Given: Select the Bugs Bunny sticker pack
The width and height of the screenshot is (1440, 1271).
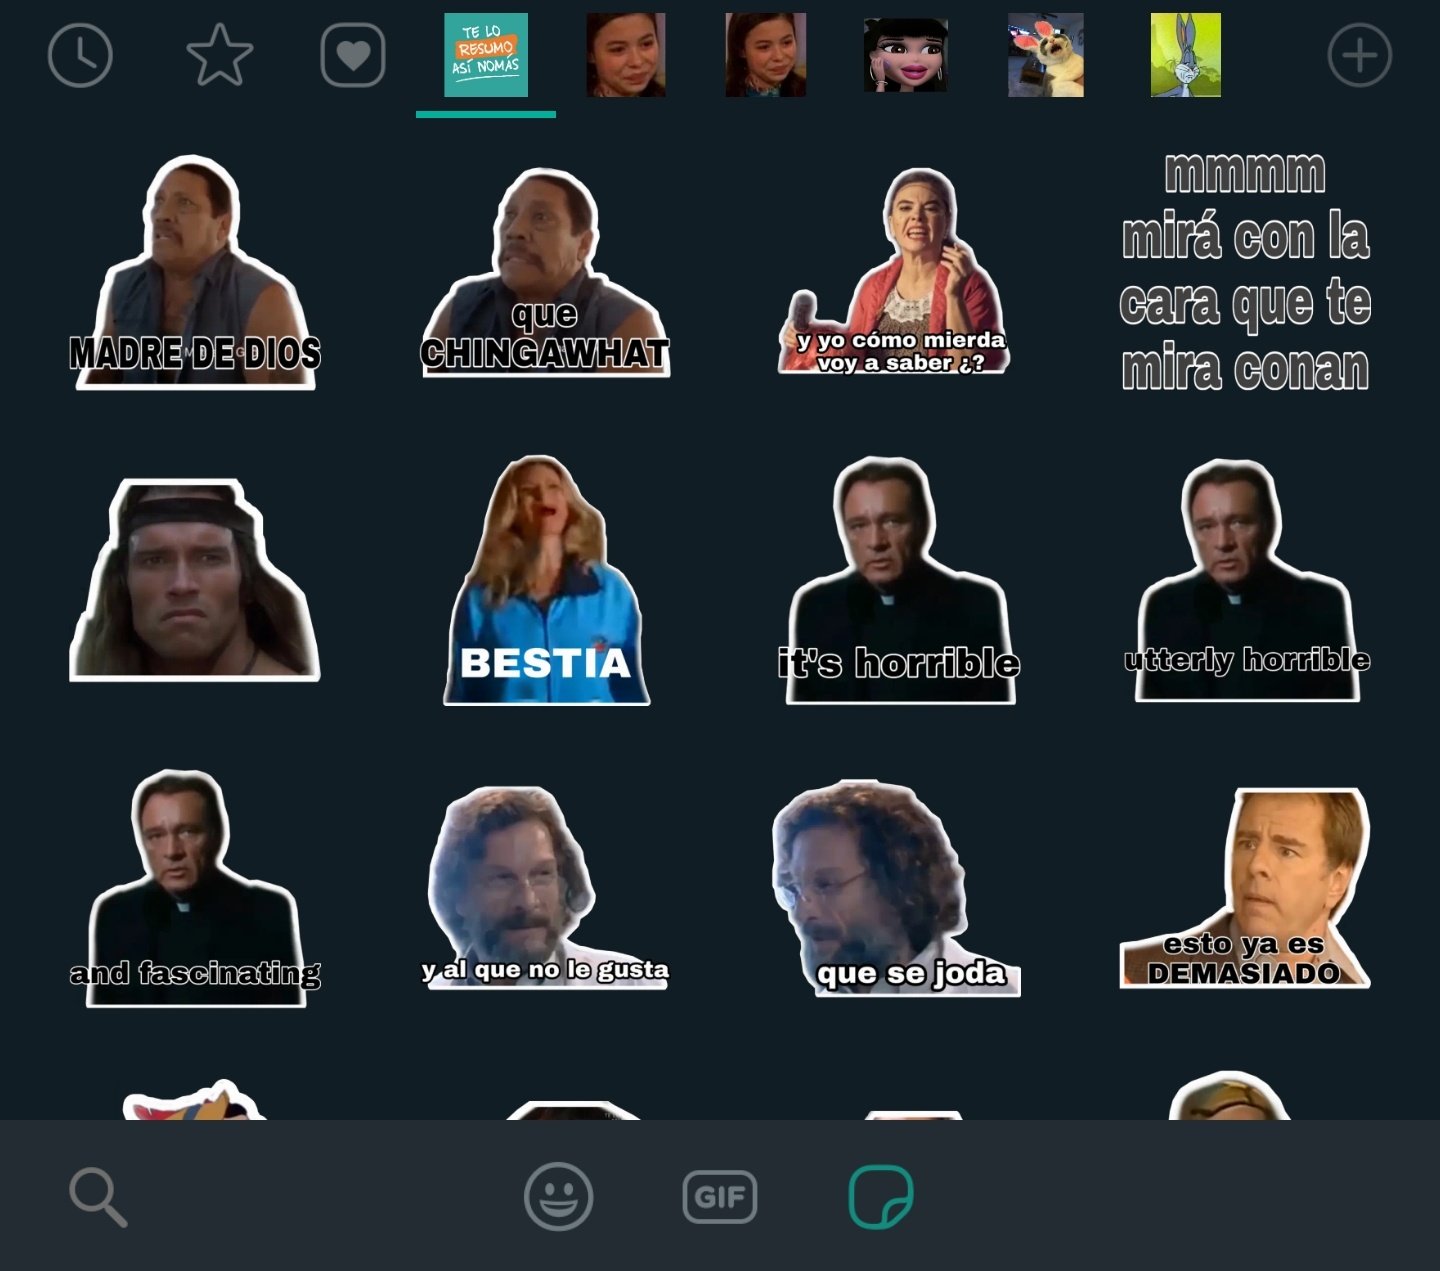Looking at the screenshot, I should (1185, 55).
